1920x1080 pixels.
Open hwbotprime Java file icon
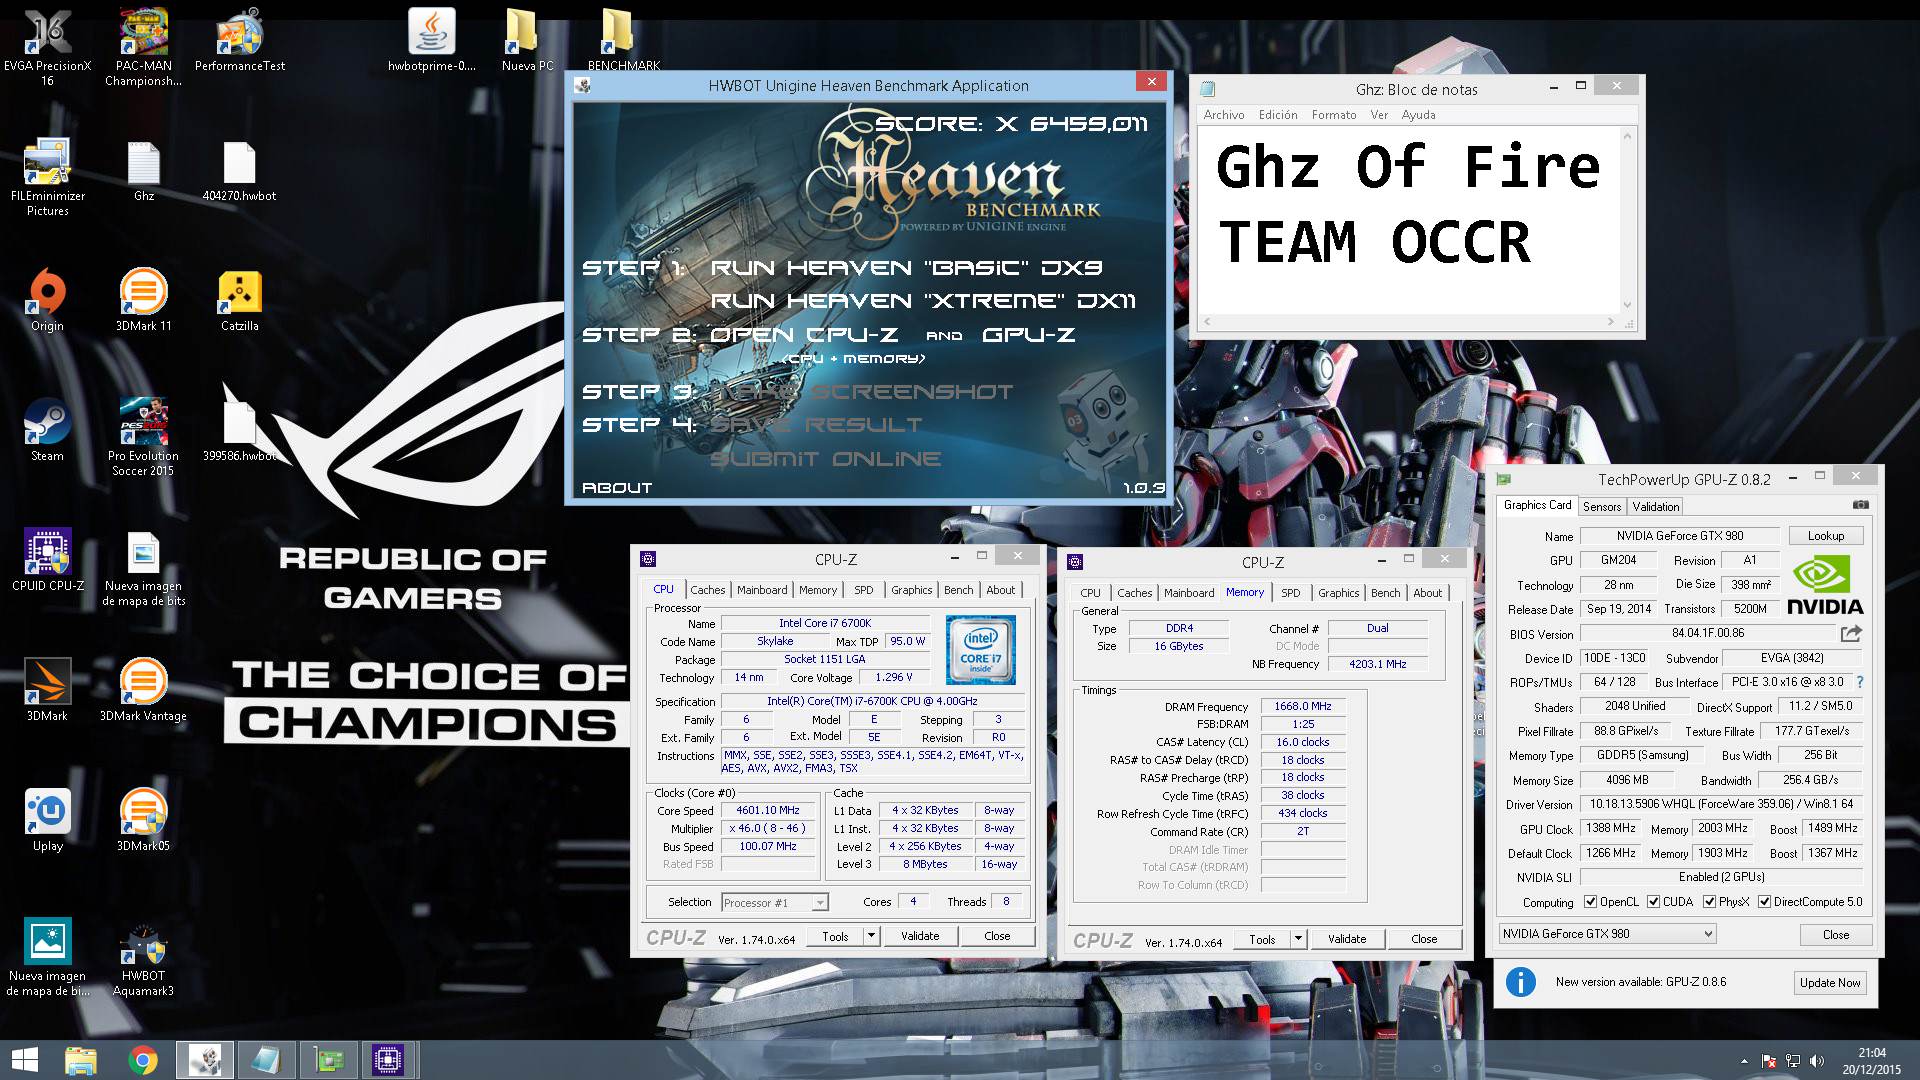[431, 41]
